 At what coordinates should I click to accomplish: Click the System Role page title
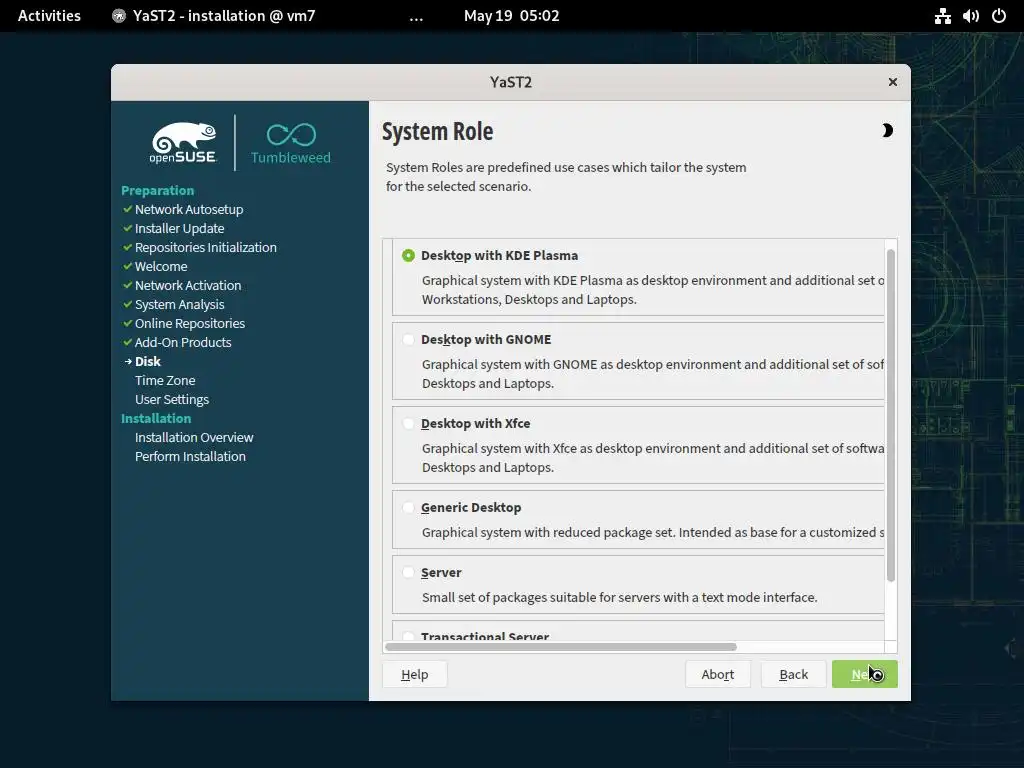[438, 131]
